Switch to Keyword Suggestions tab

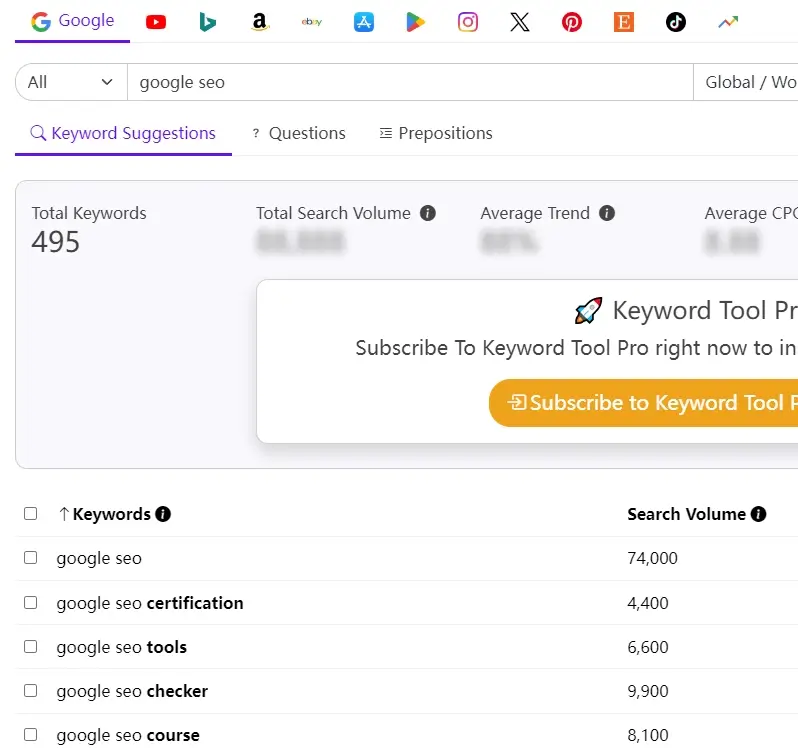(x=123, y=133)
